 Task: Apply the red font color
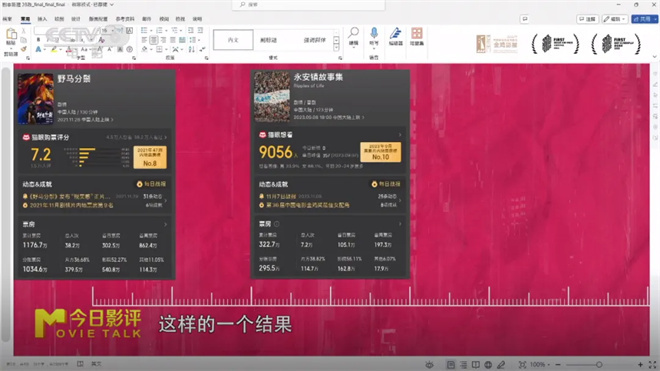click(x=69, y=50)
